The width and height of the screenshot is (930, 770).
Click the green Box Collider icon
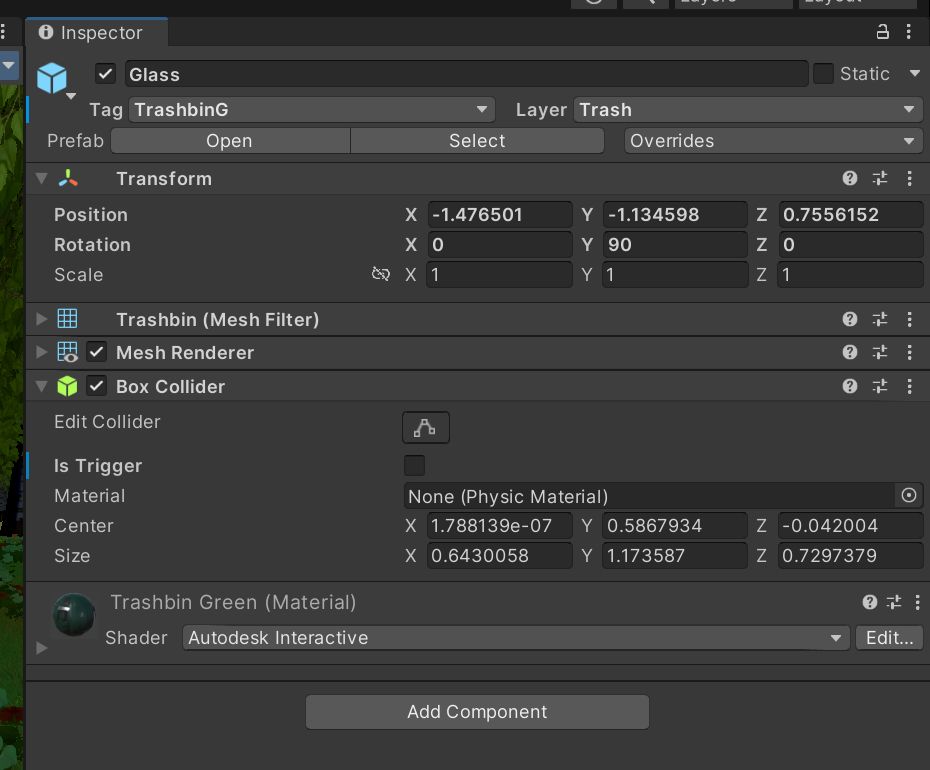click(68, 386)
